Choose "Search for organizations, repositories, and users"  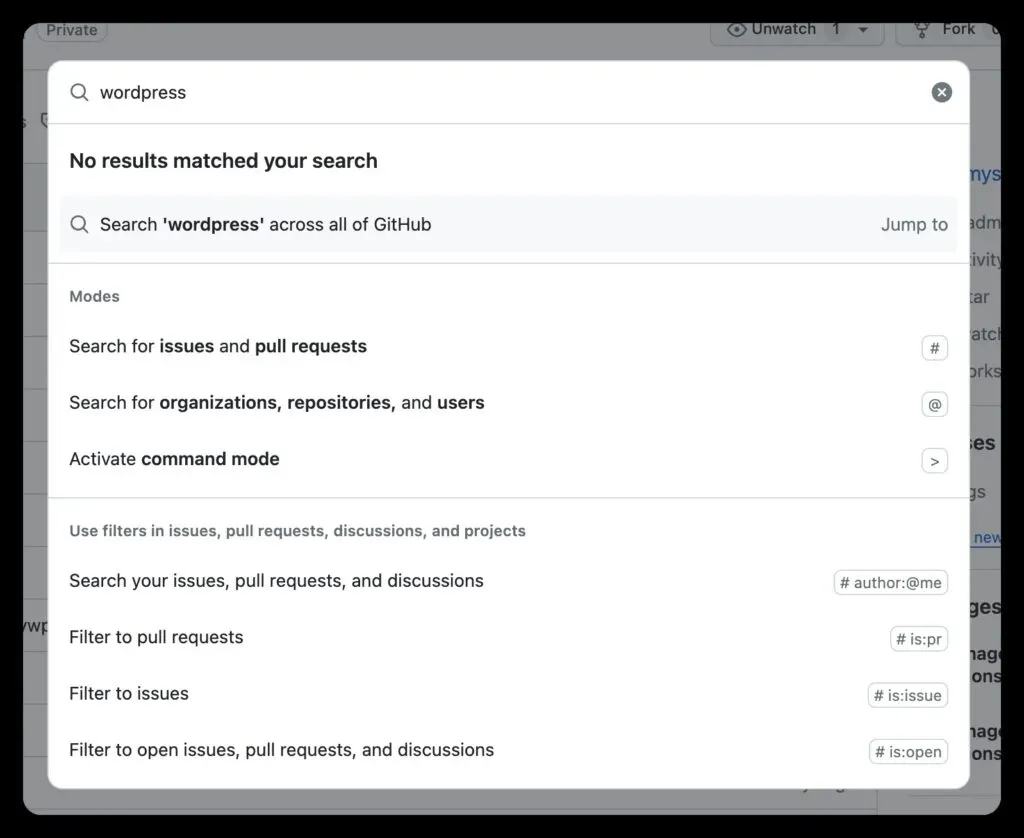[277, 403]
